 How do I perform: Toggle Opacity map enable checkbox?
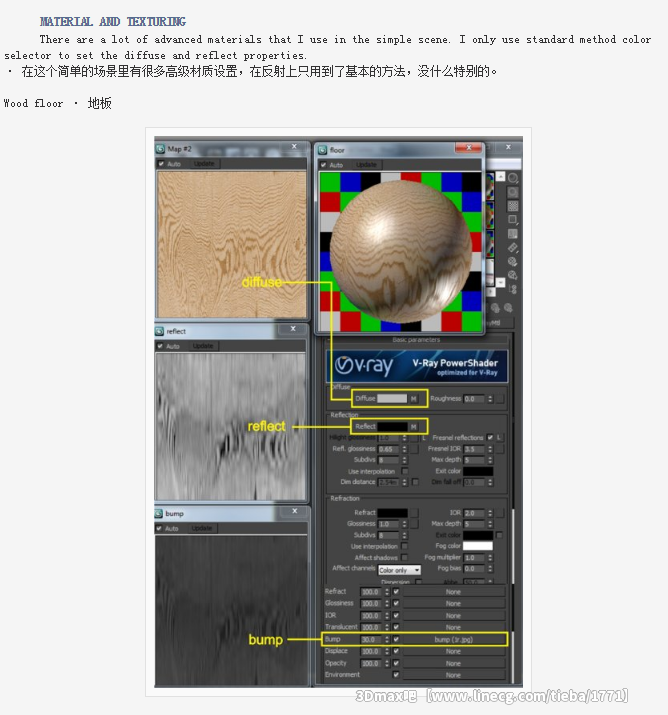tap(396, 663)
